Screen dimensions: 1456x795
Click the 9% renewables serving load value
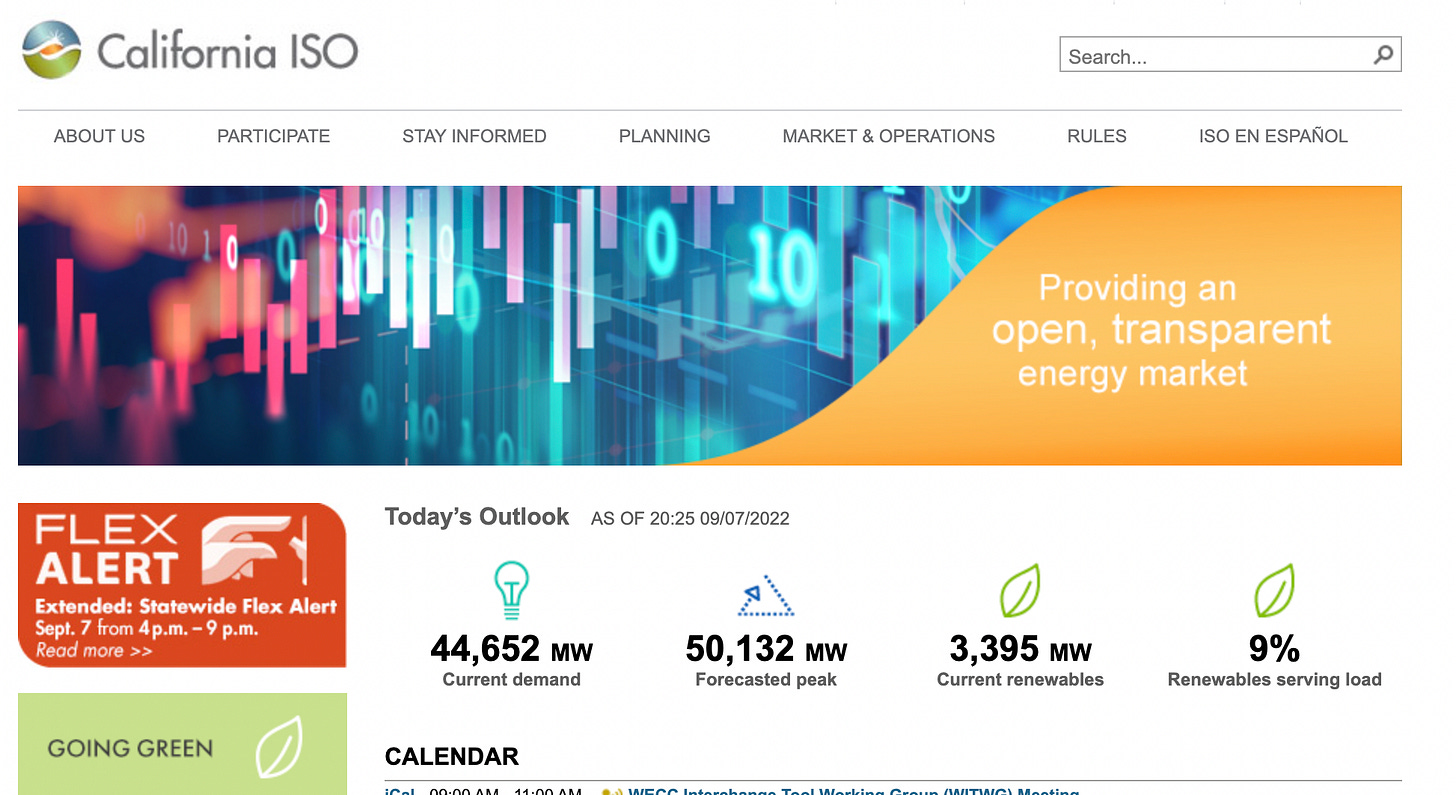pyautogui.click(x=1274, y=650)
